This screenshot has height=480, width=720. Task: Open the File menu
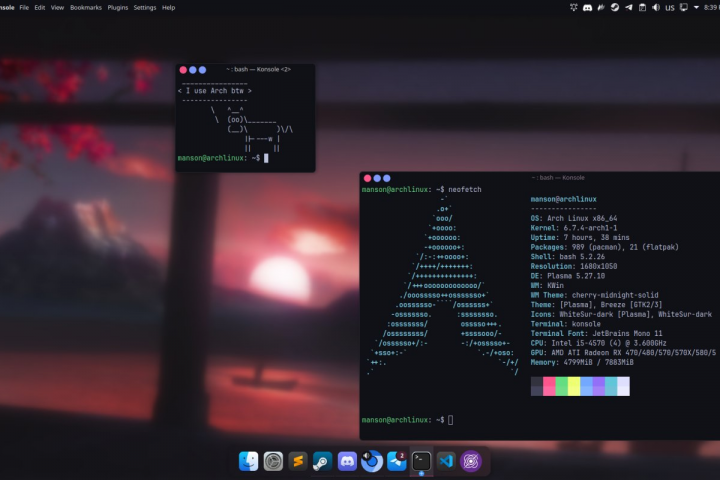pos(24,7)
